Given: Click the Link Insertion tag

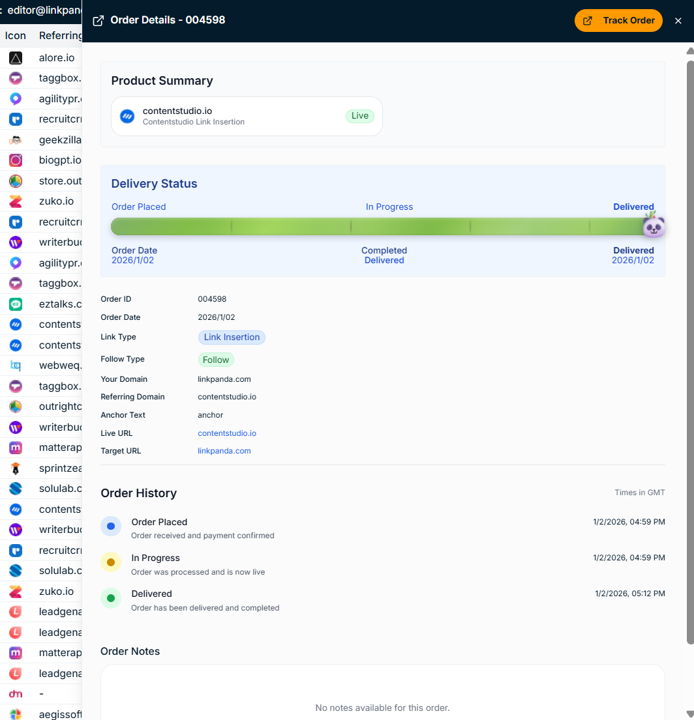Looking at the screenshot, I should point(231,337).
